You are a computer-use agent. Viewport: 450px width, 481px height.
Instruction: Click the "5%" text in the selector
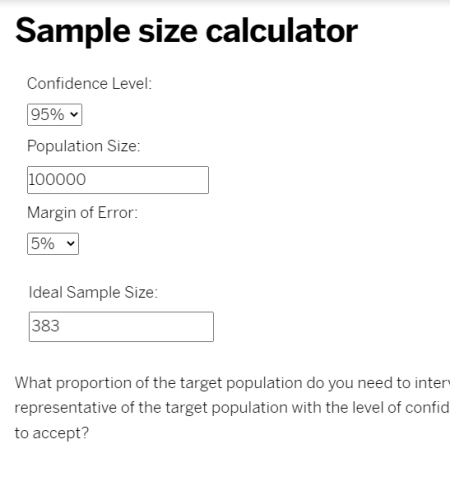pyautogui.click(x=42, y=244)
